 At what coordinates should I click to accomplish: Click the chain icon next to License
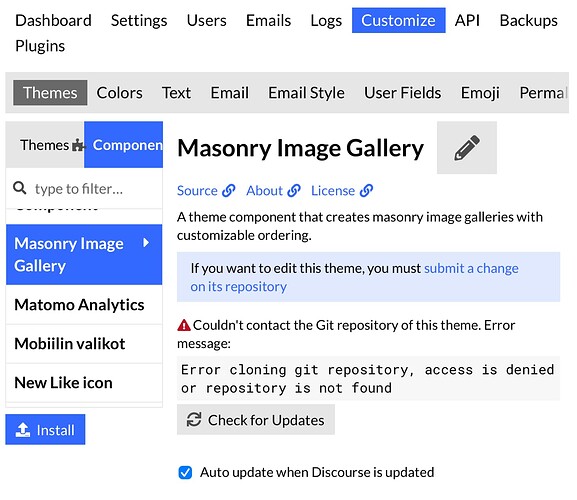point(366,191)
